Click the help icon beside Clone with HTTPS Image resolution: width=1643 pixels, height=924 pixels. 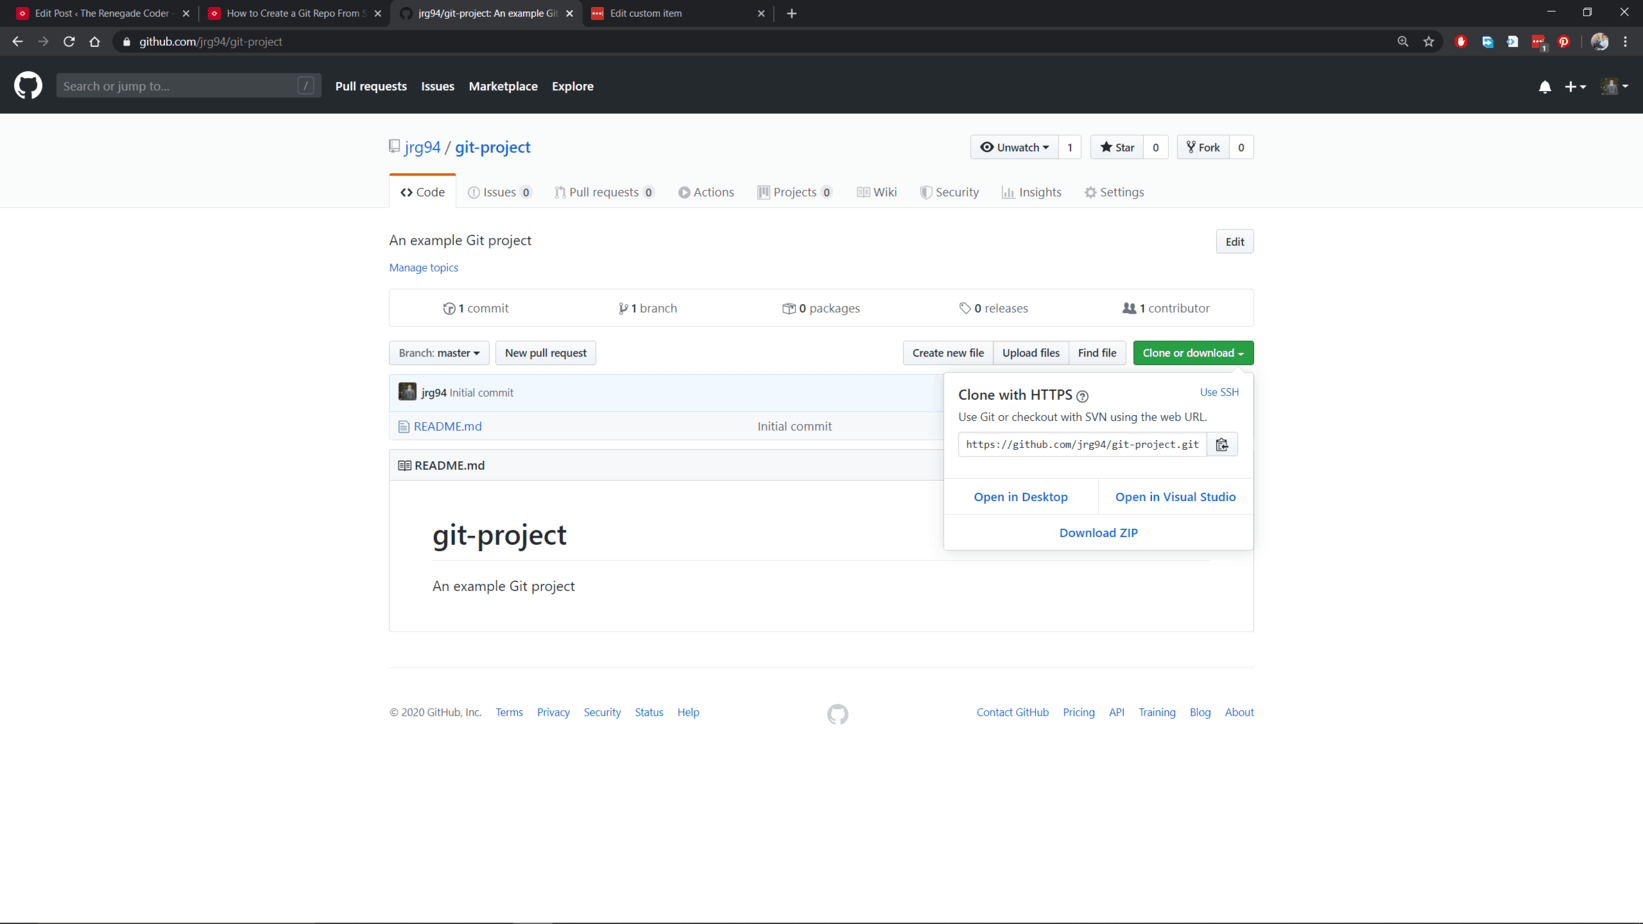1082,397
